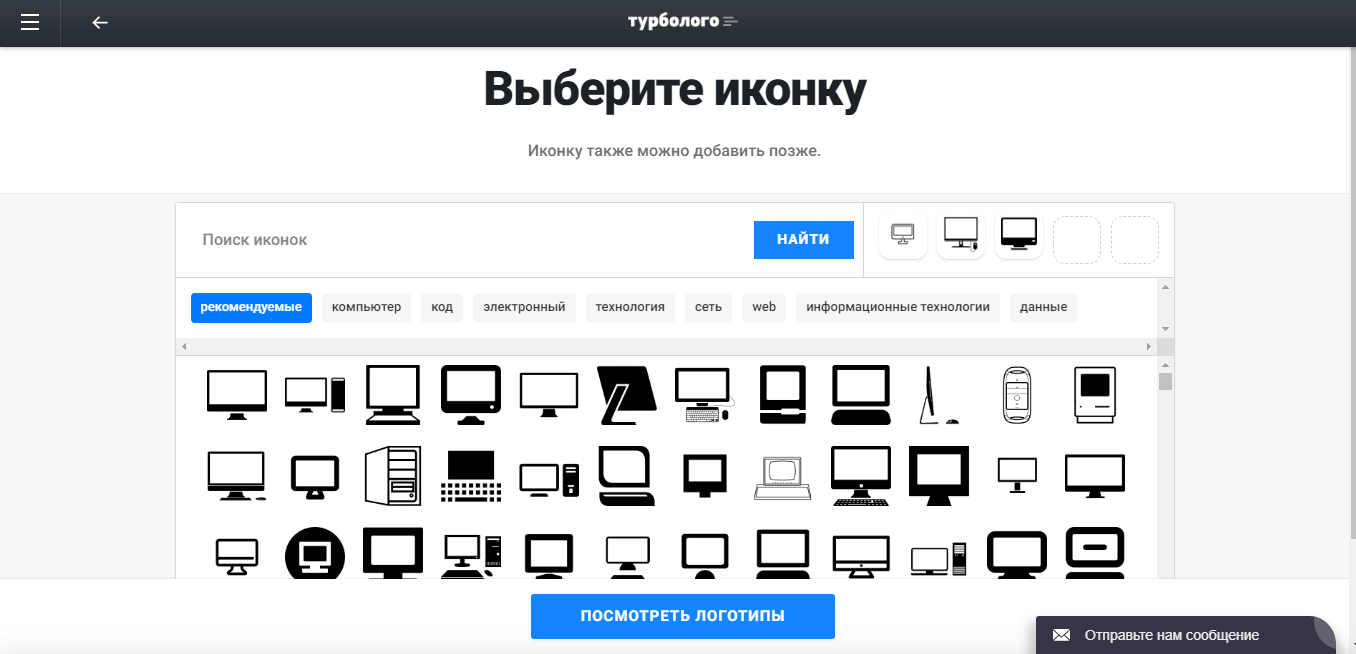Switch to the "компьютер" category tab
The image size is (1356, 654).
pos(366,307)
